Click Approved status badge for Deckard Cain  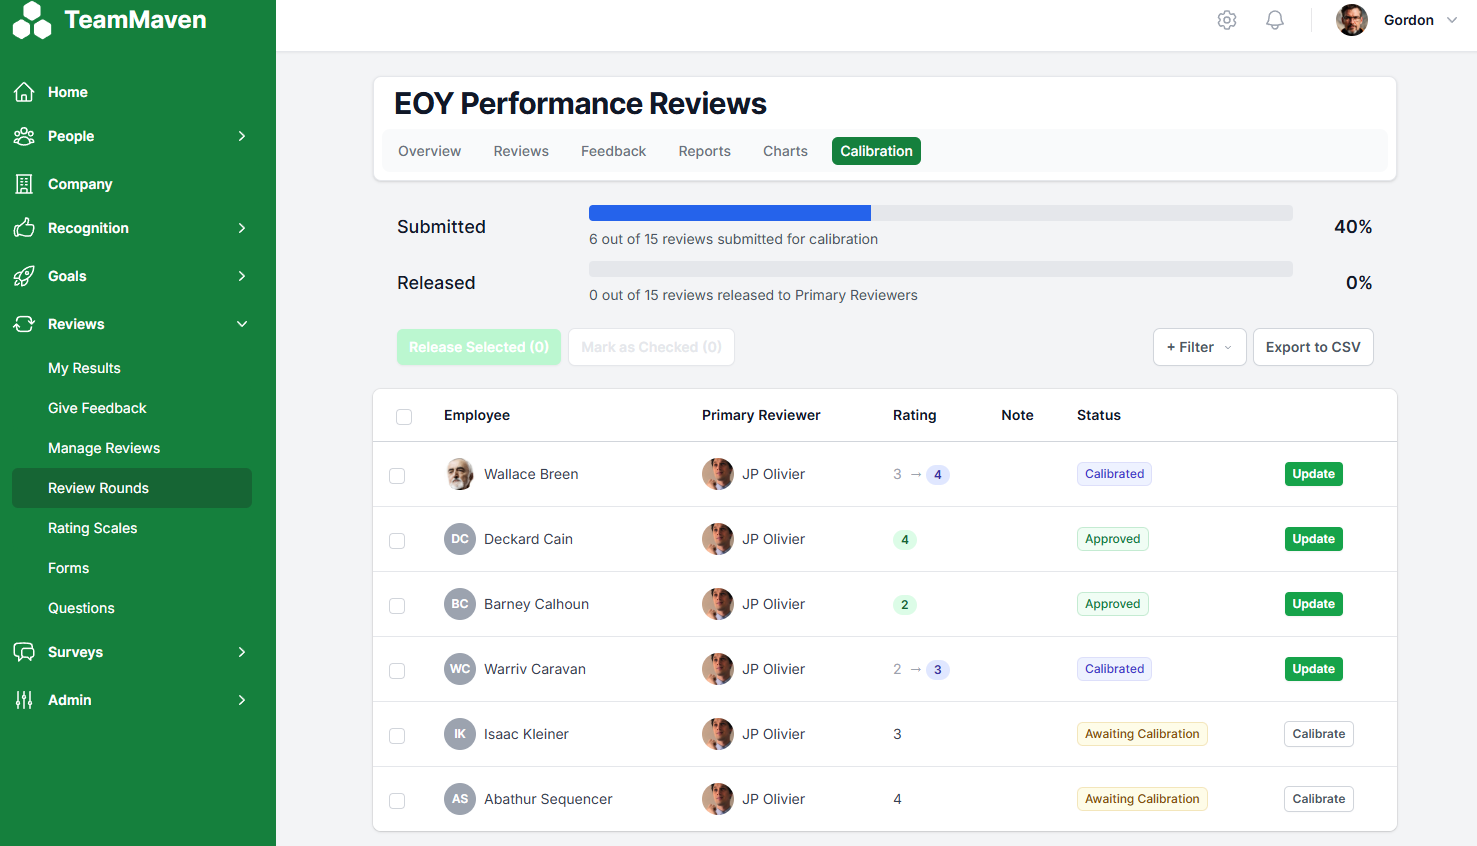(x=1113, y=539)
